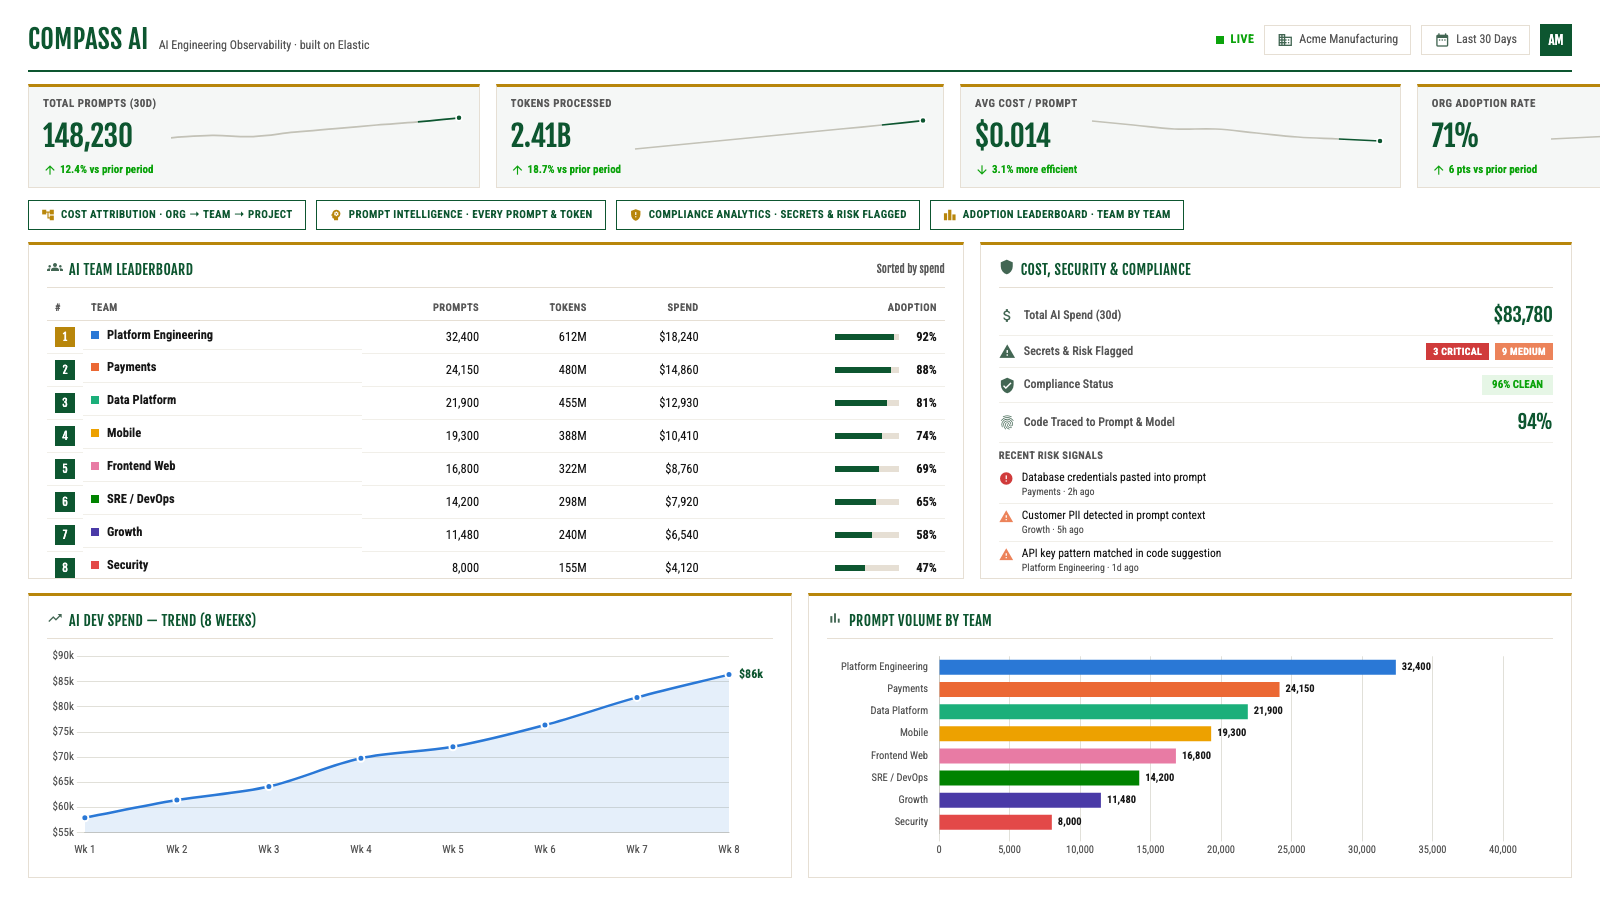
Task: Sort leaderboard by PROMPTS column header
Action: [x=456, y=308]
